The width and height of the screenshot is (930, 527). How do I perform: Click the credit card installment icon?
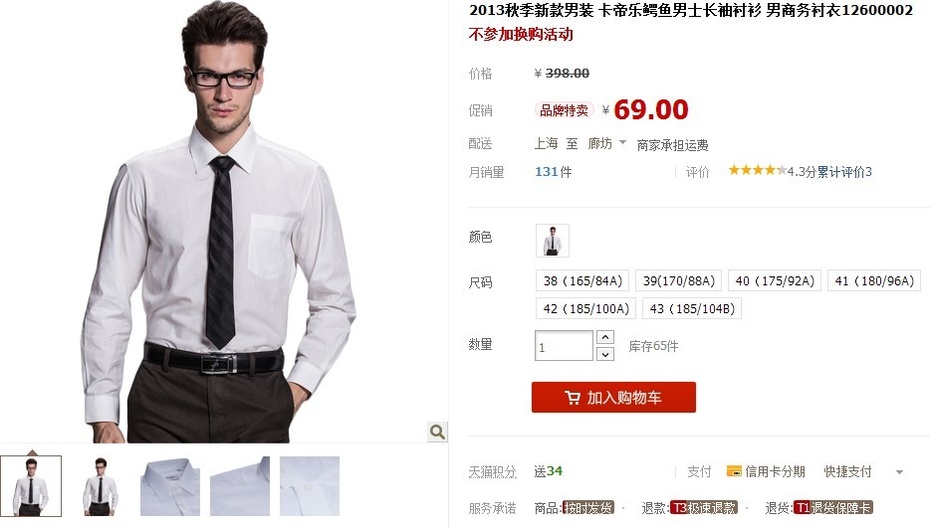click(734, 471)
